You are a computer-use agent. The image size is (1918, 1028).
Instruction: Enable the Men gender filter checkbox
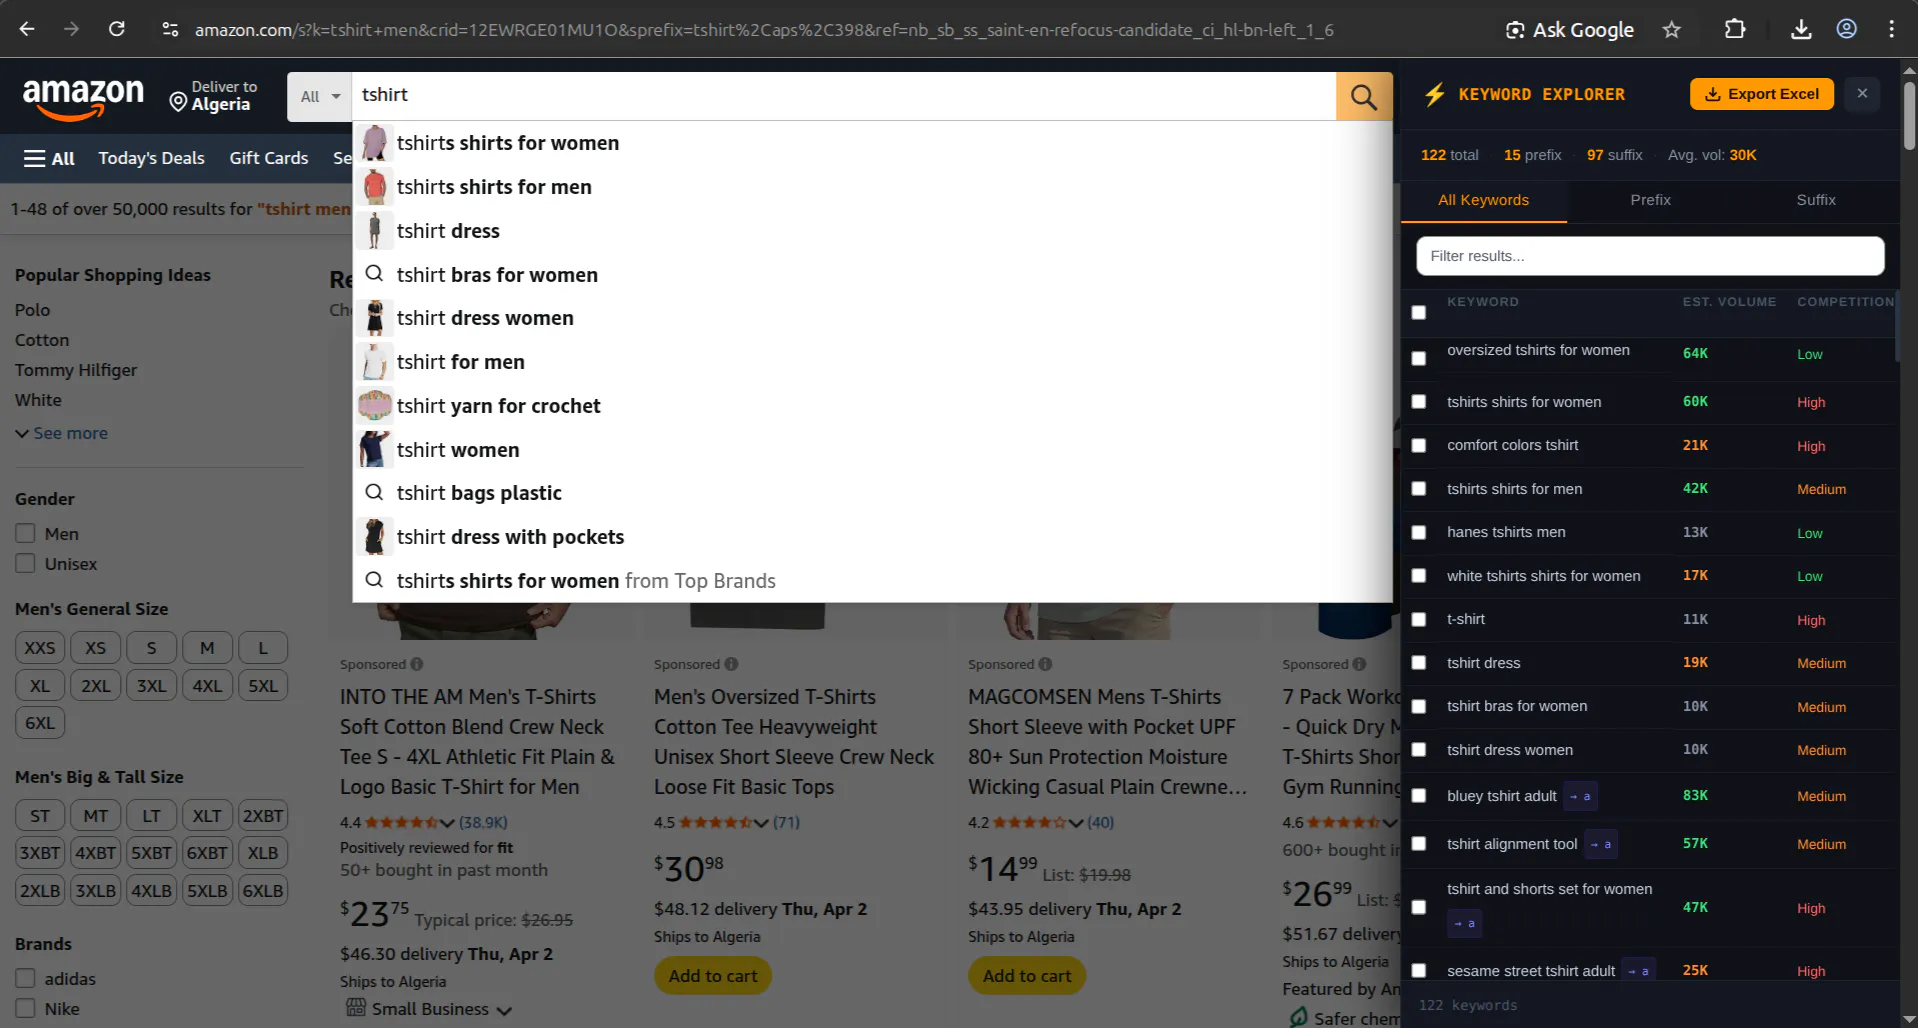coord(25,534)
